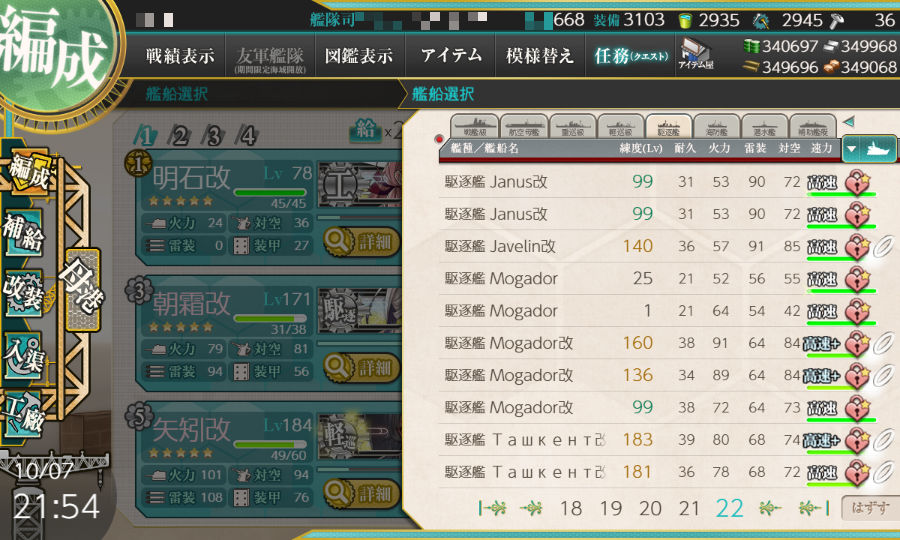Open the 改装 remodel sidebar icon
900x540 pixels.
click(24, 292)
